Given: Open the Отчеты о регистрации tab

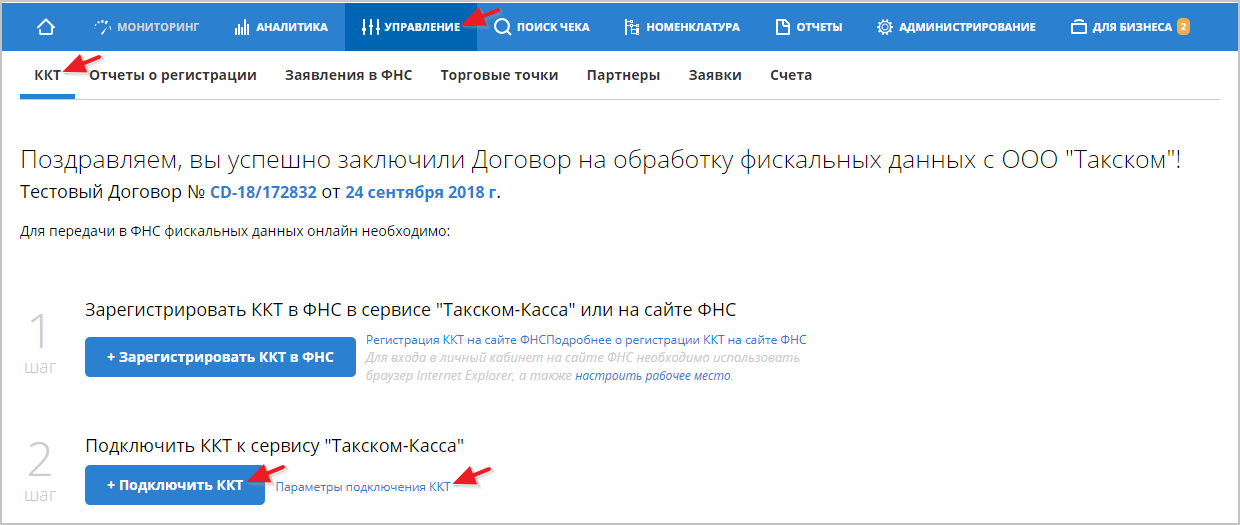Looking at the screenshot, I should point(172,75).
